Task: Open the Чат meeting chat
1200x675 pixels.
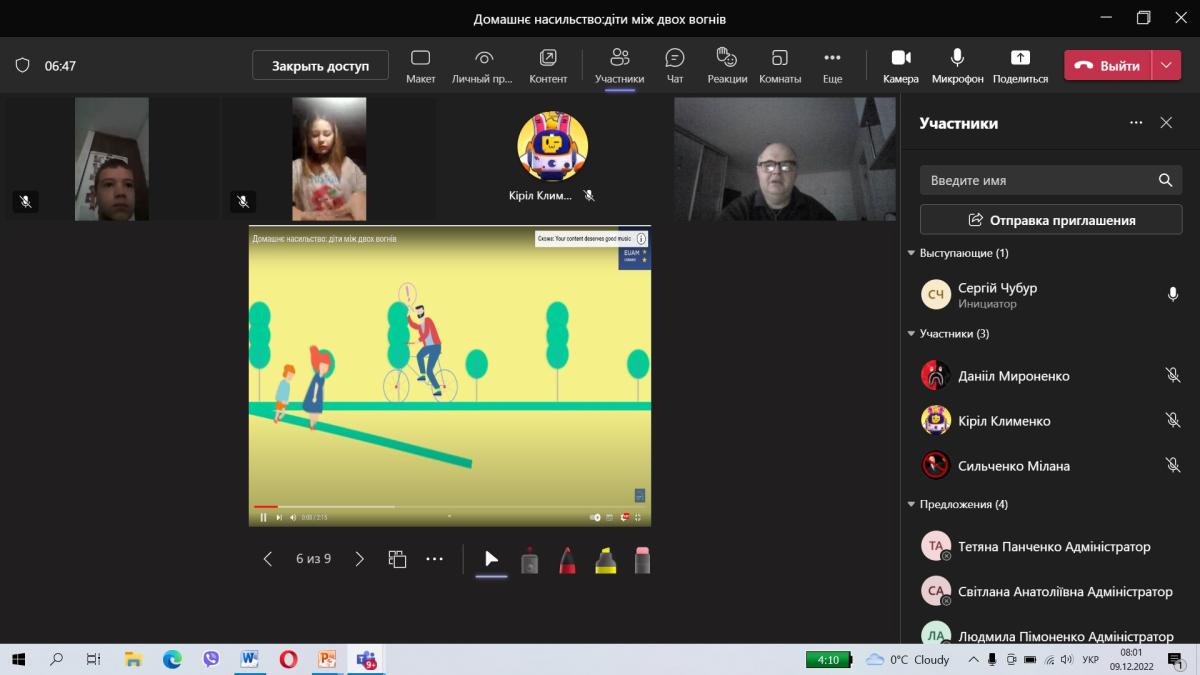Action: (675, 66)
